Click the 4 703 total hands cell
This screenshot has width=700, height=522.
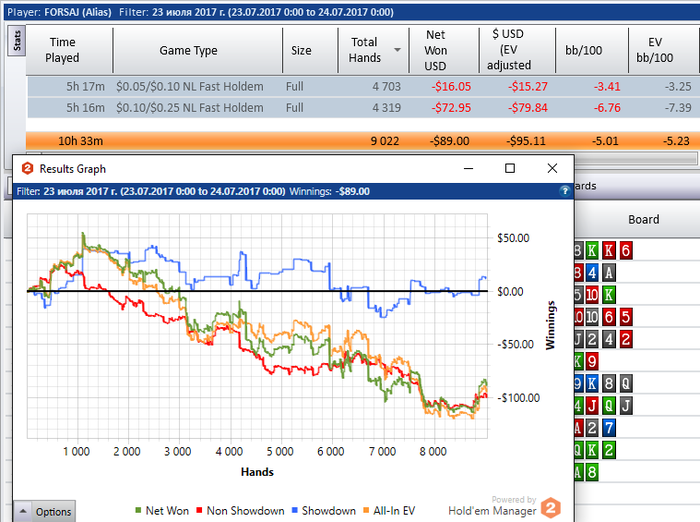pyautogui.click(x=387, y=86)
